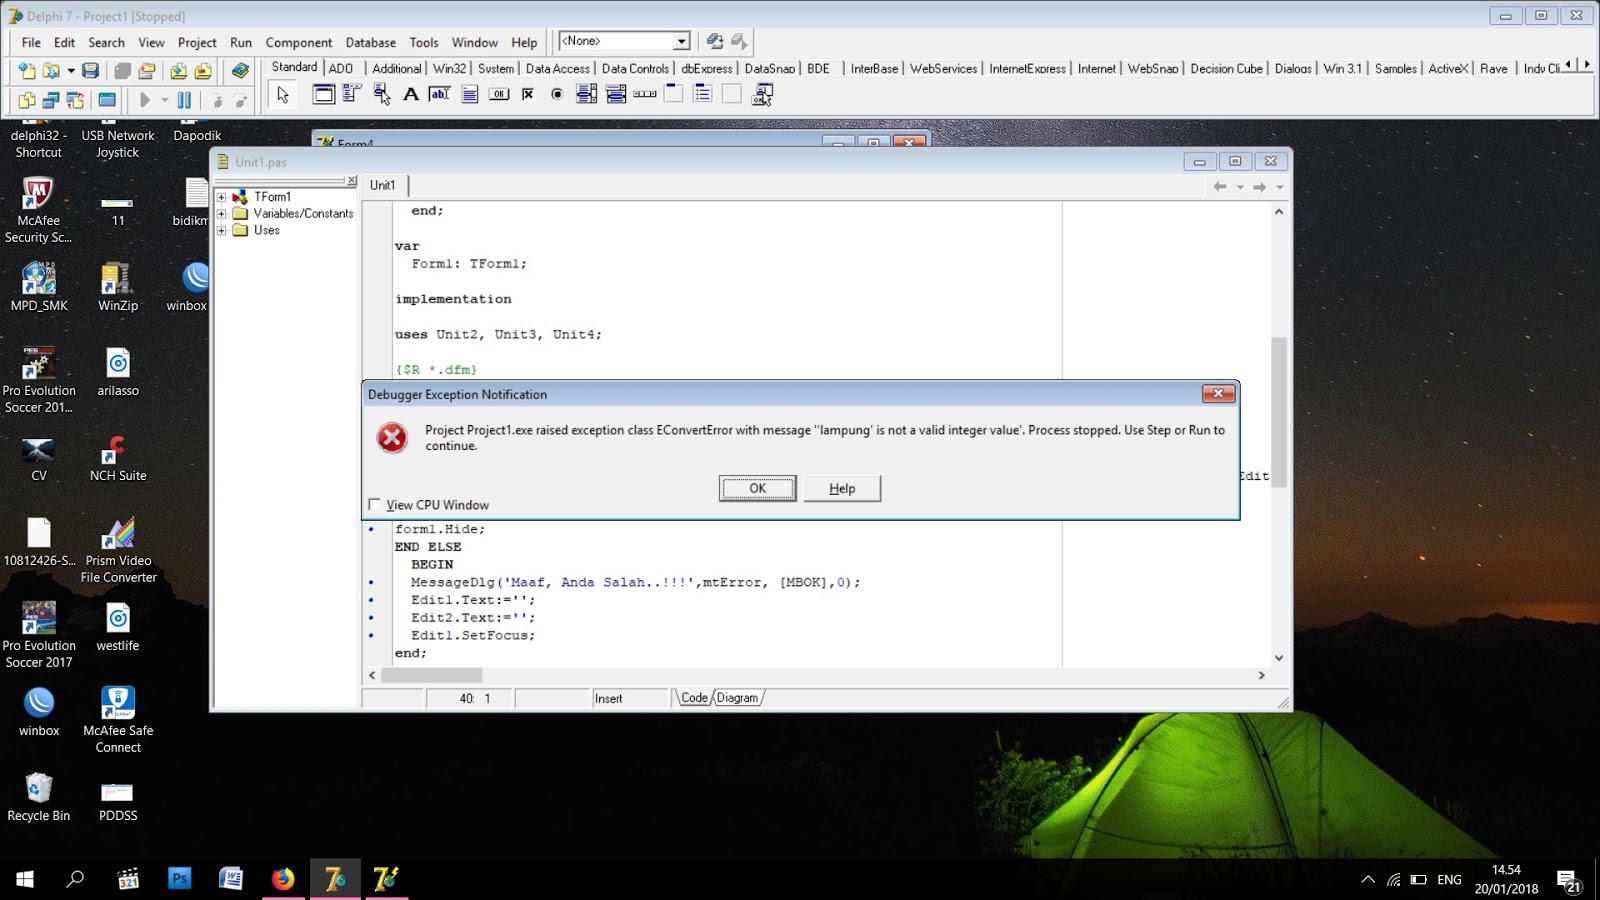Expand the Uses node in the code explorer
Image resolution: width=1600 pixels, height=900 pixels.
coord(223,230)
